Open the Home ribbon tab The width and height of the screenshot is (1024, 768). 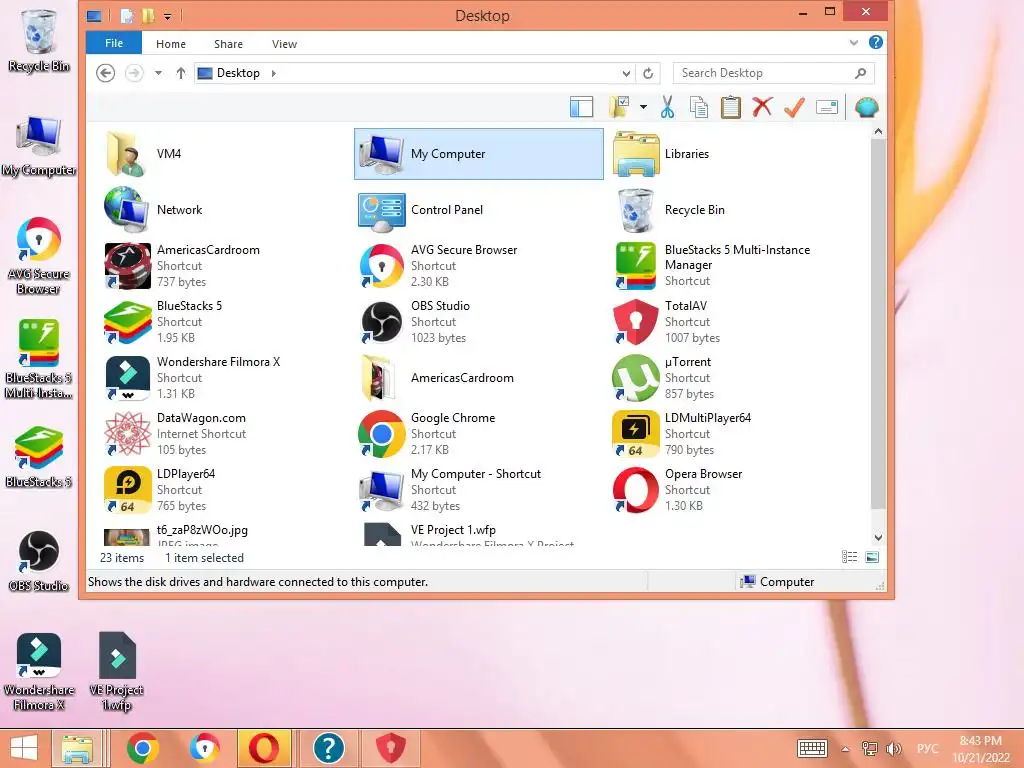[x=170, y=44]
